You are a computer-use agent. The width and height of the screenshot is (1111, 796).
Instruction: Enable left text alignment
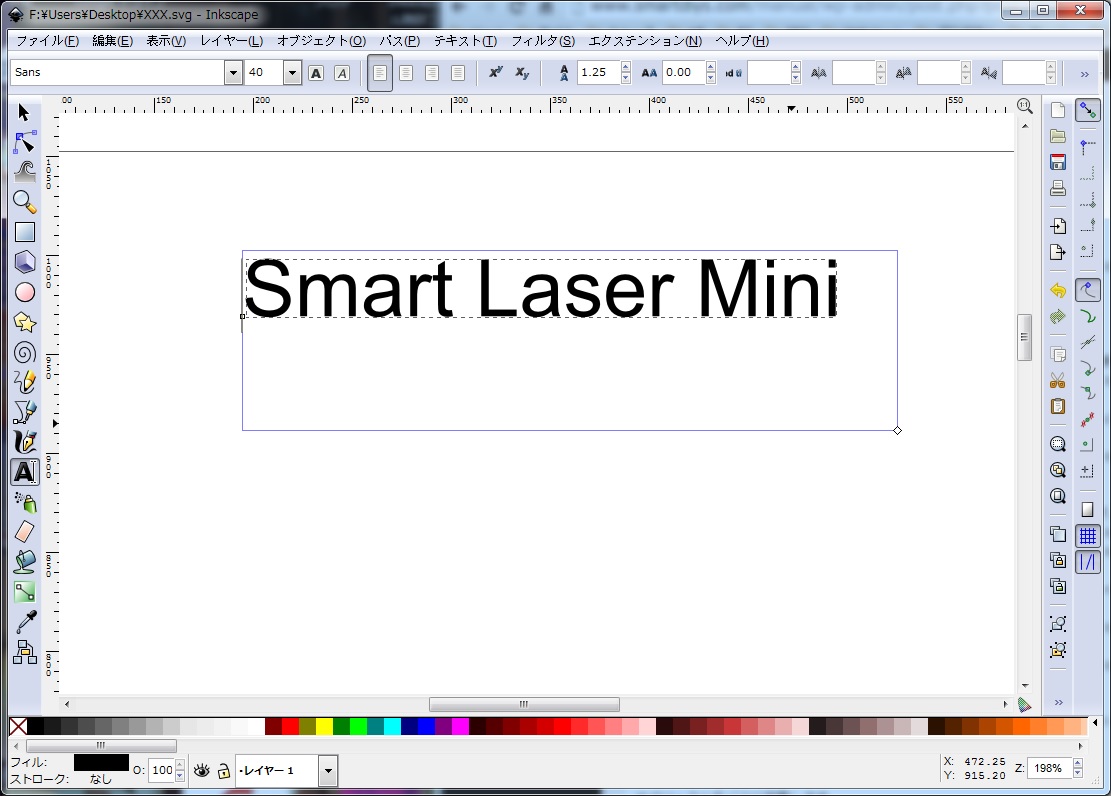coord(380,73)
